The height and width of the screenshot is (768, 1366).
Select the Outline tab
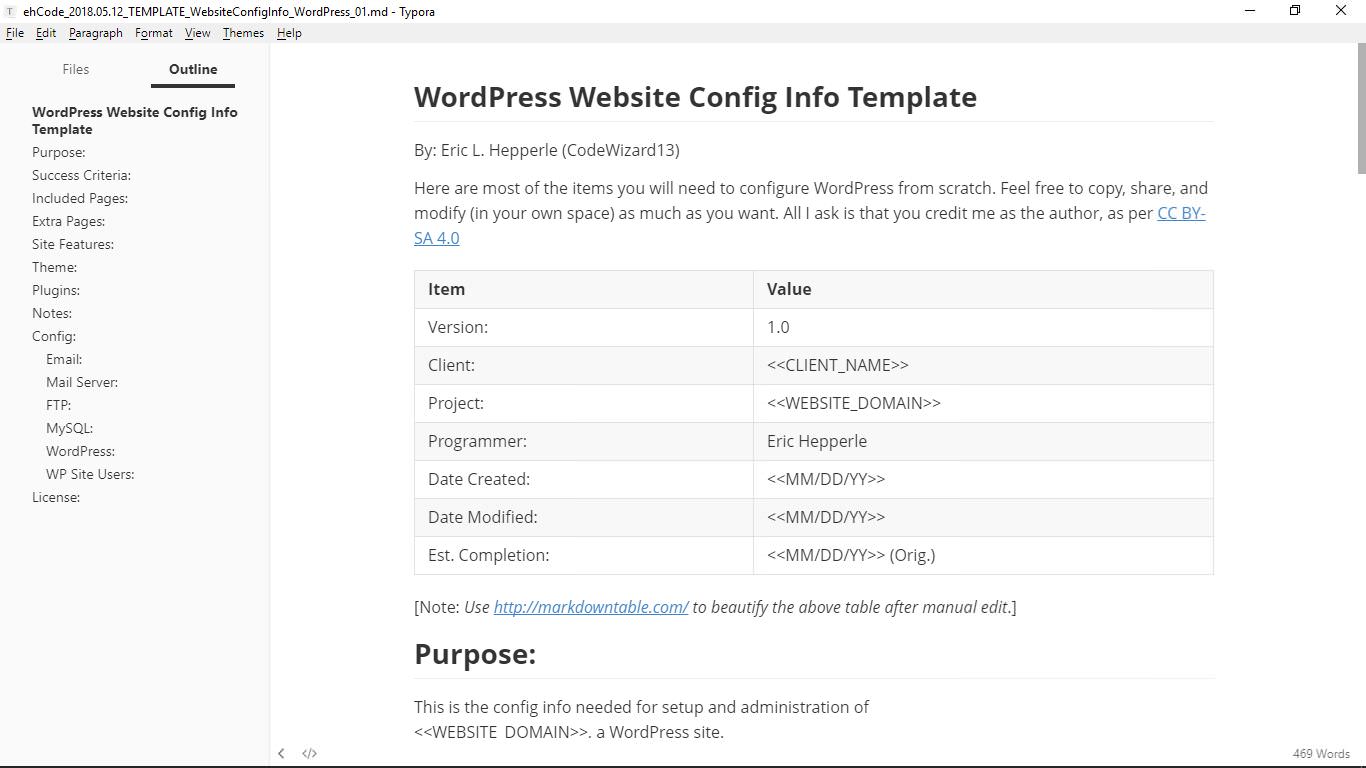pyautogui.click(x=193, y=69)
